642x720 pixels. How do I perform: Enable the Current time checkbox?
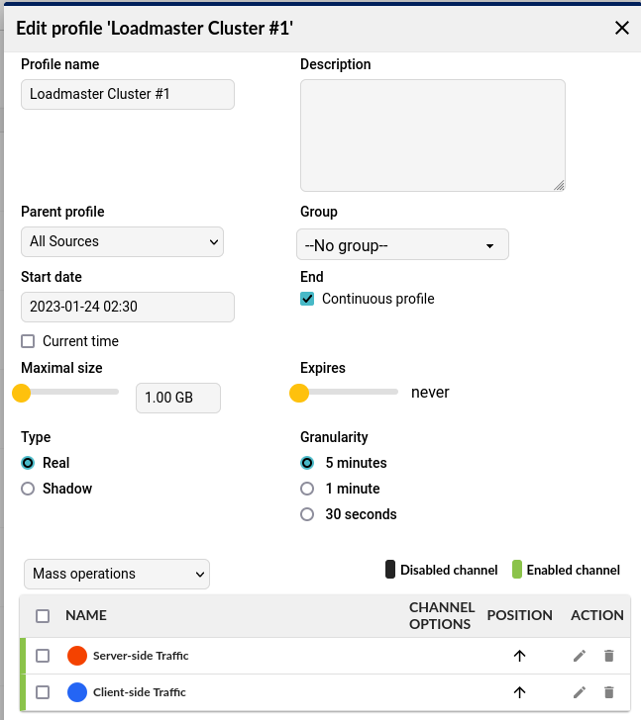(28, 341)
